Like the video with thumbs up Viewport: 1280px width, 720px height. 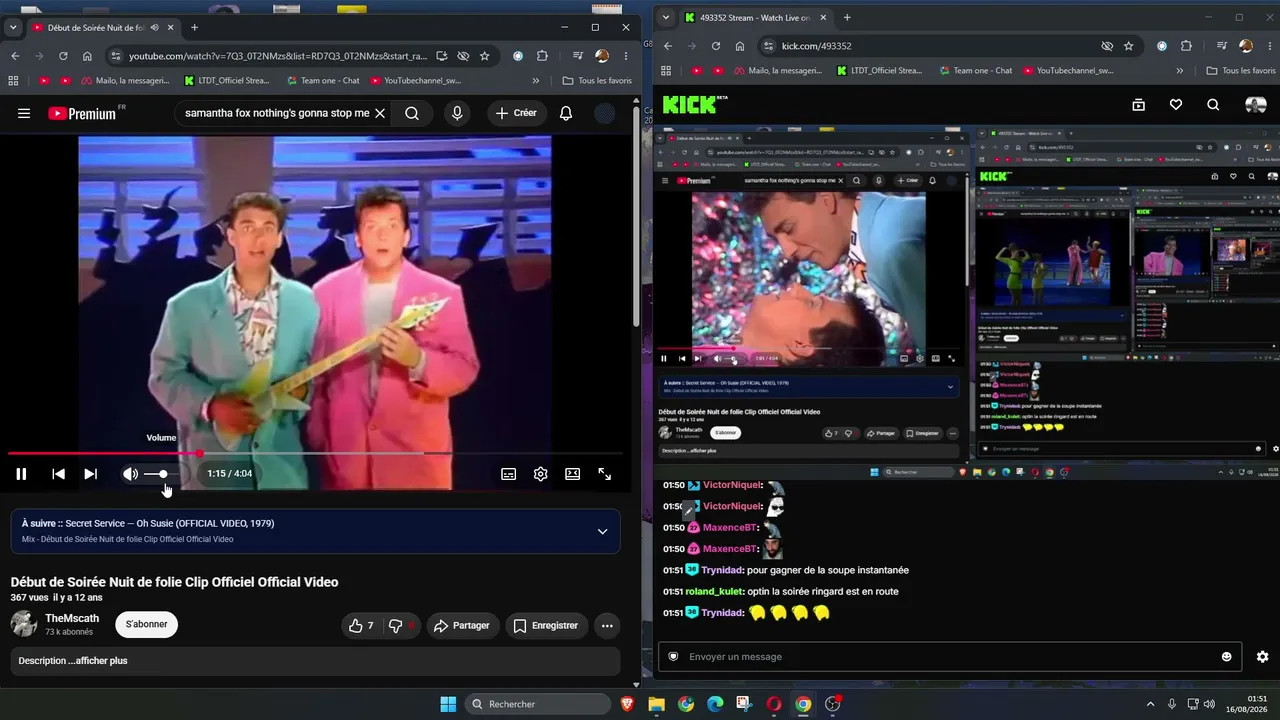pos(361,626)
